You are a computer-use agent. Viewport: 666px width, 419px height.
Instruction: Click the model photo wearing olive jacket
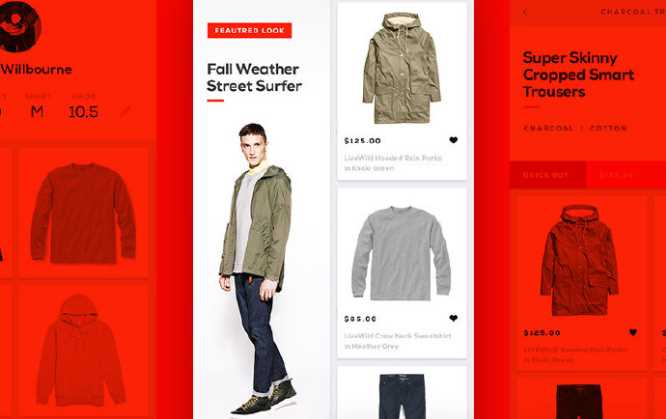pos(258,269)
